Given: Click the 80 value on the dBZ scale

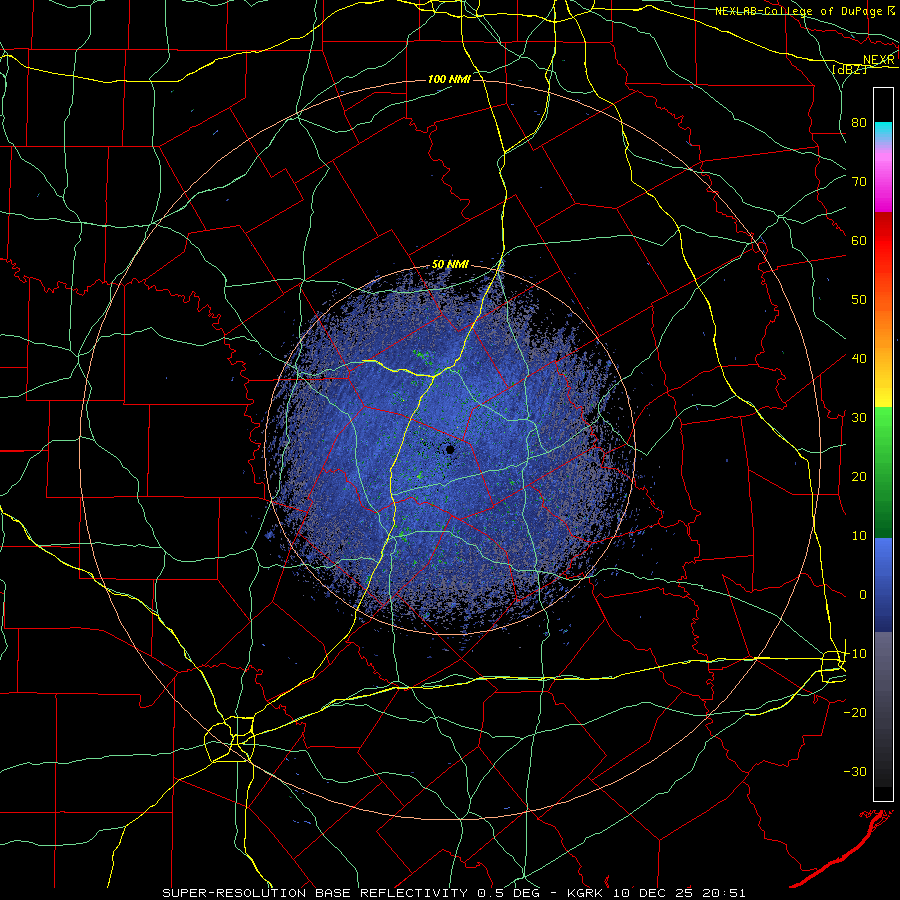Looking at the screenshot, I should click(x=859, y=122).
